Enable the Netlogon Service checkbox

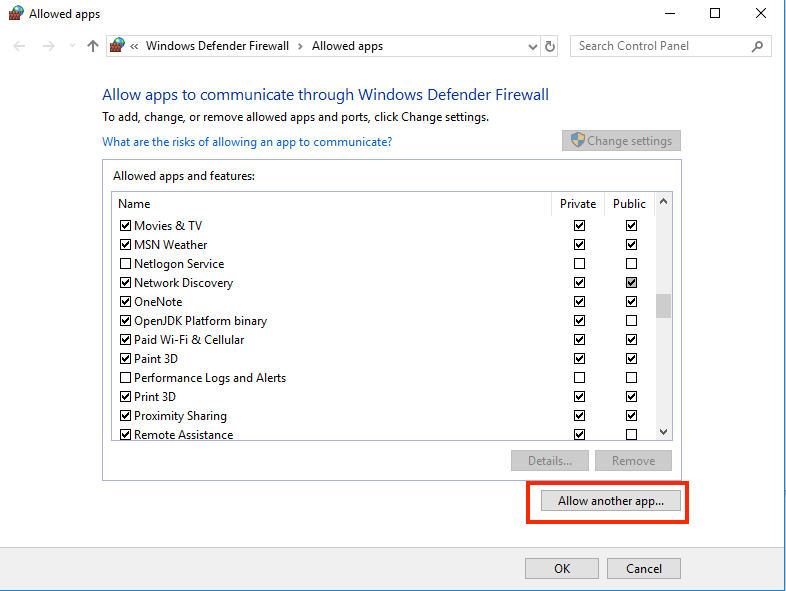[125, 264]
